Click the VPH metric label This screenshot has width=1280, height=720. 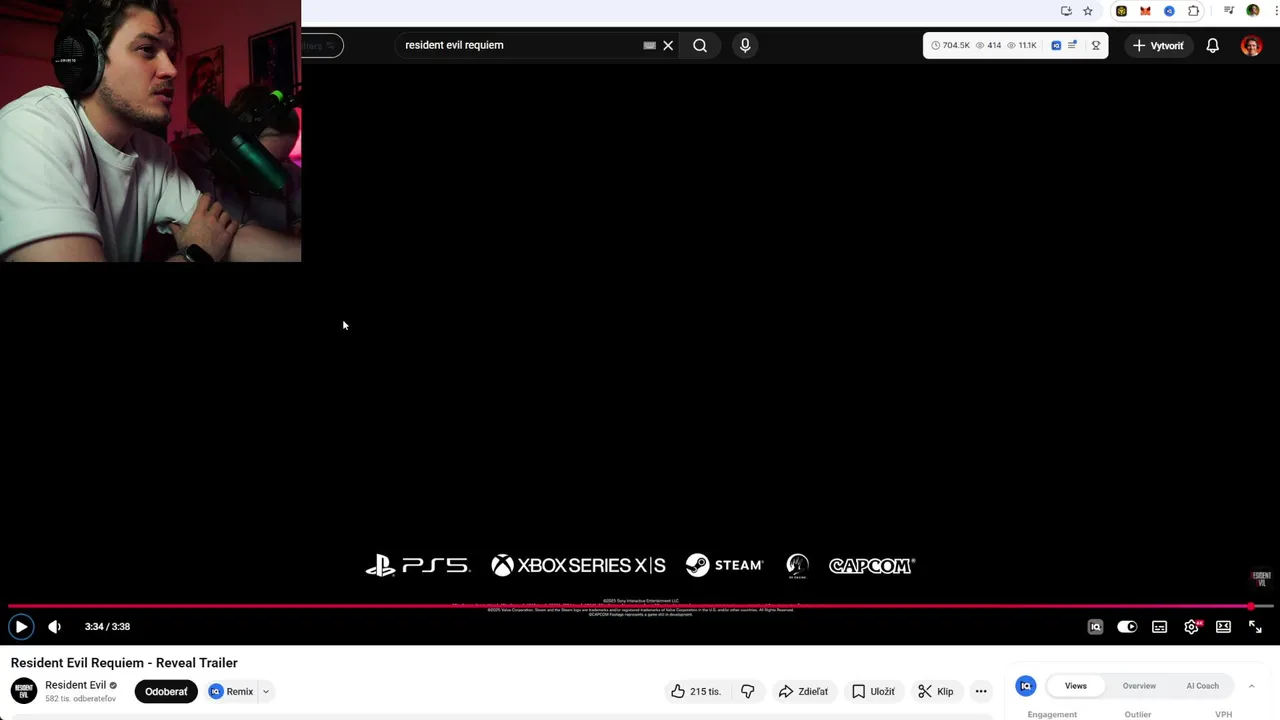click(x=1223, y=714)
